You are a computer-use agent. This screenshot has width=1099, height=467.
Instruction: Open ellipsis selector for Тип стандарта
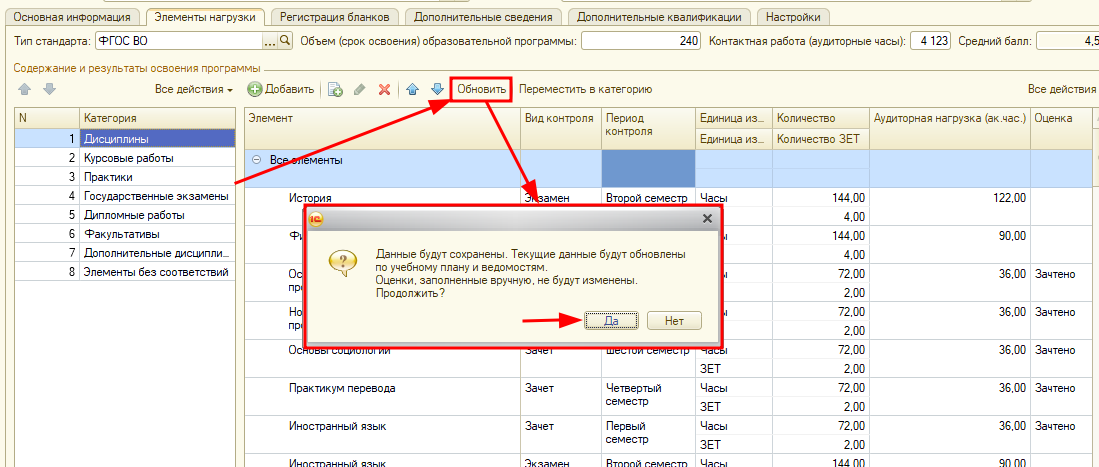coord(269,41)
